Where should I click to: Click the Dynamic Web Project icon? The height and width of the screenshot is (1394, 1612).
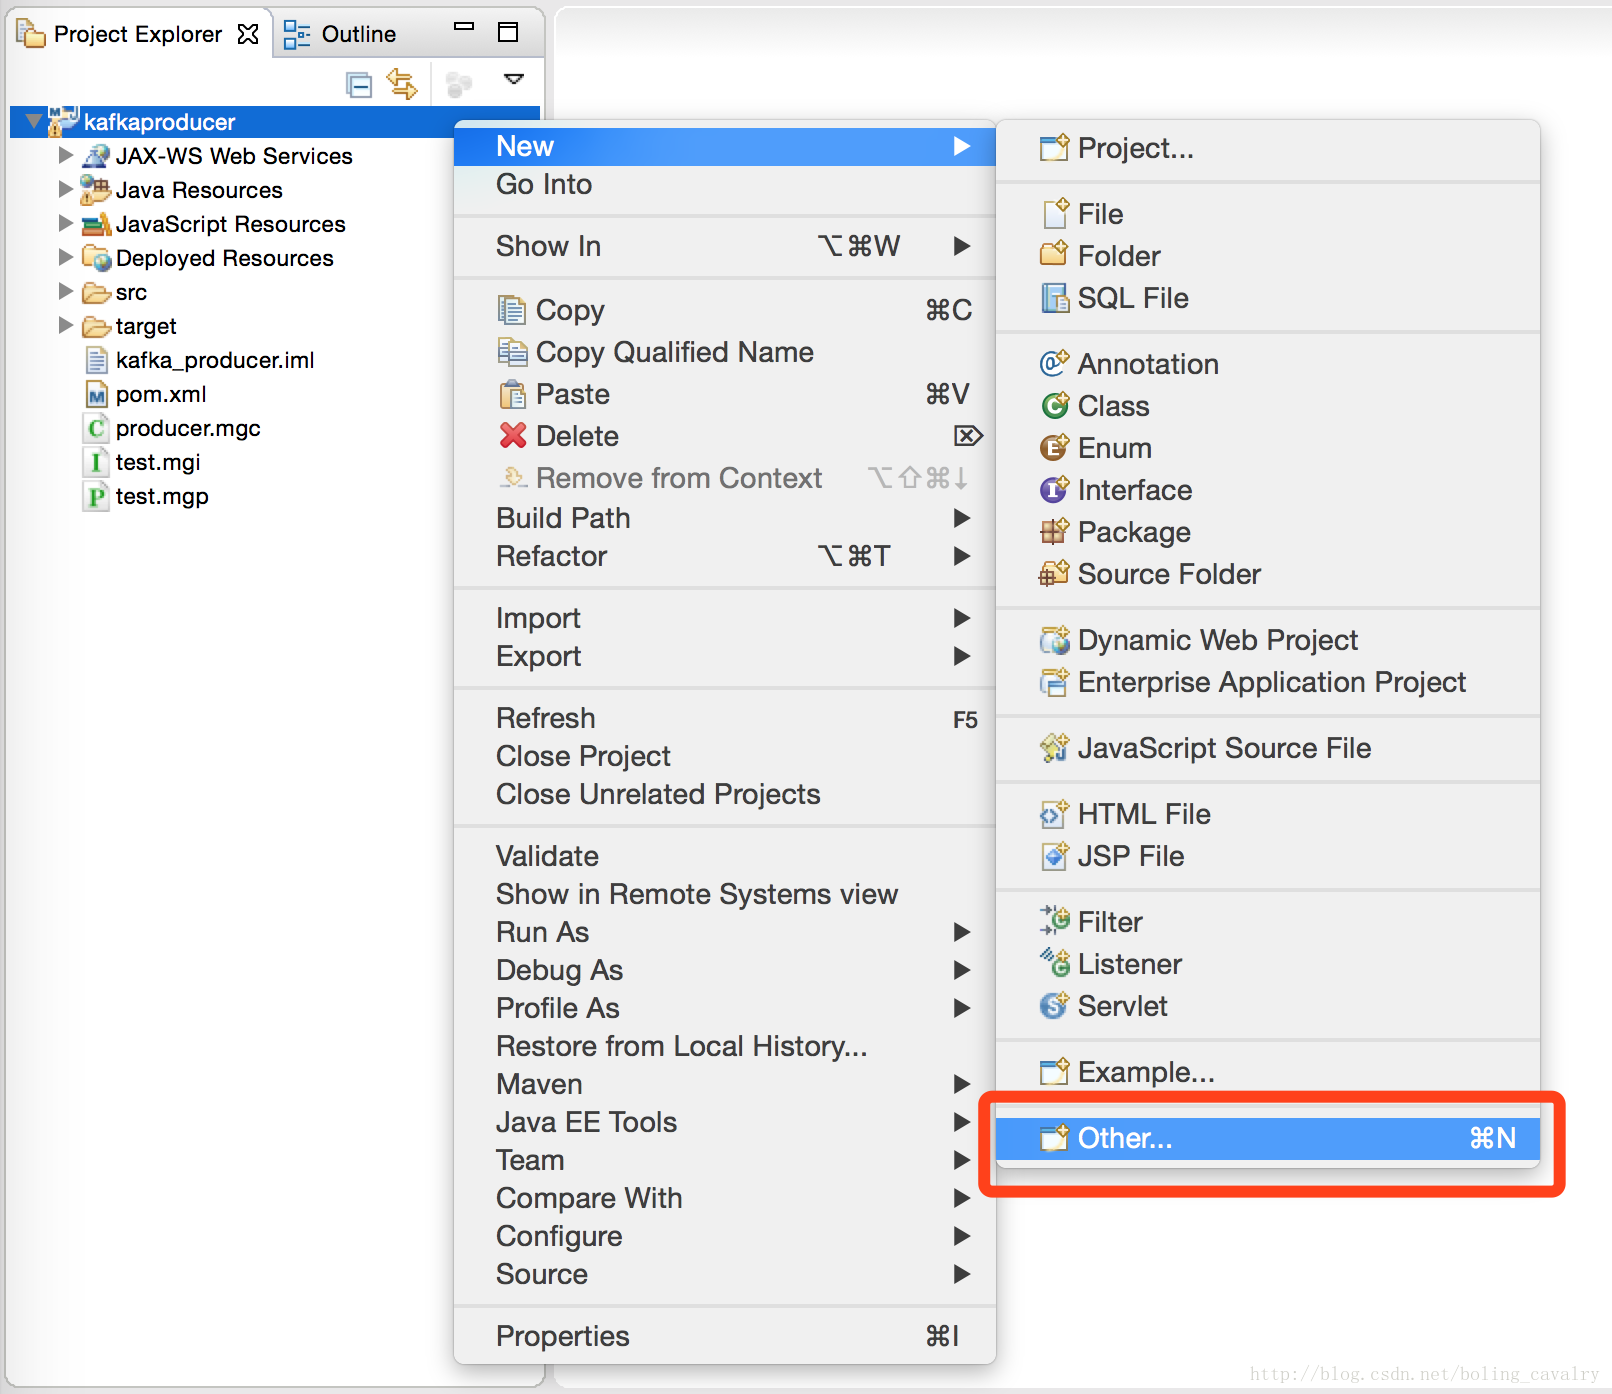(x=1055, y=640)
